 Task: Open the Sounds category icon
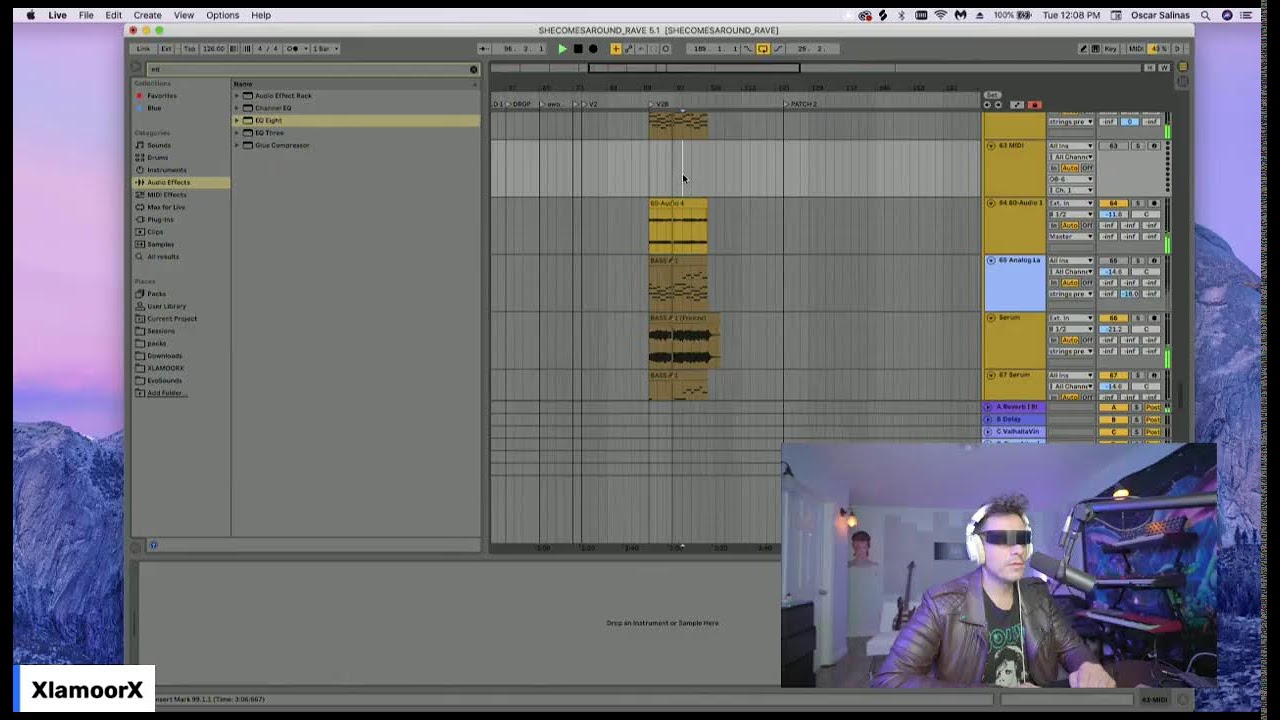point(140,145)
